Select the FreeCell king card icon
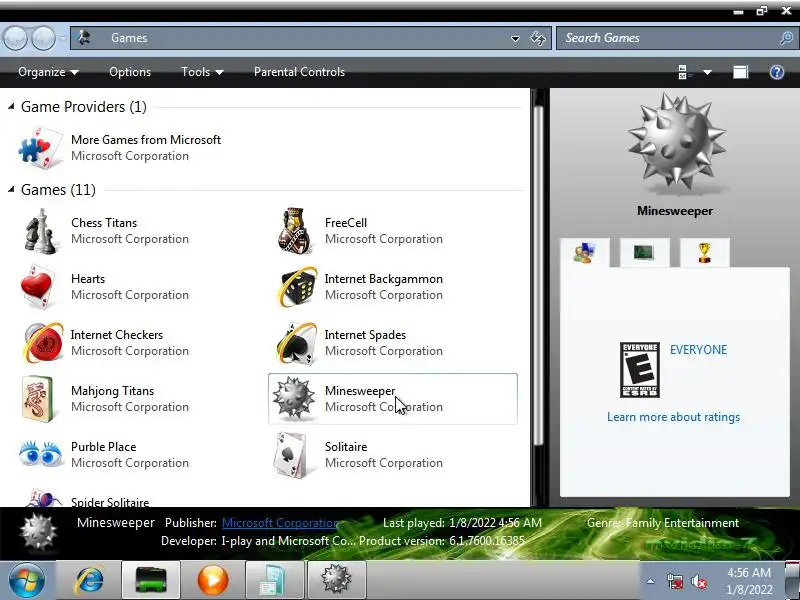 (294, 231)
